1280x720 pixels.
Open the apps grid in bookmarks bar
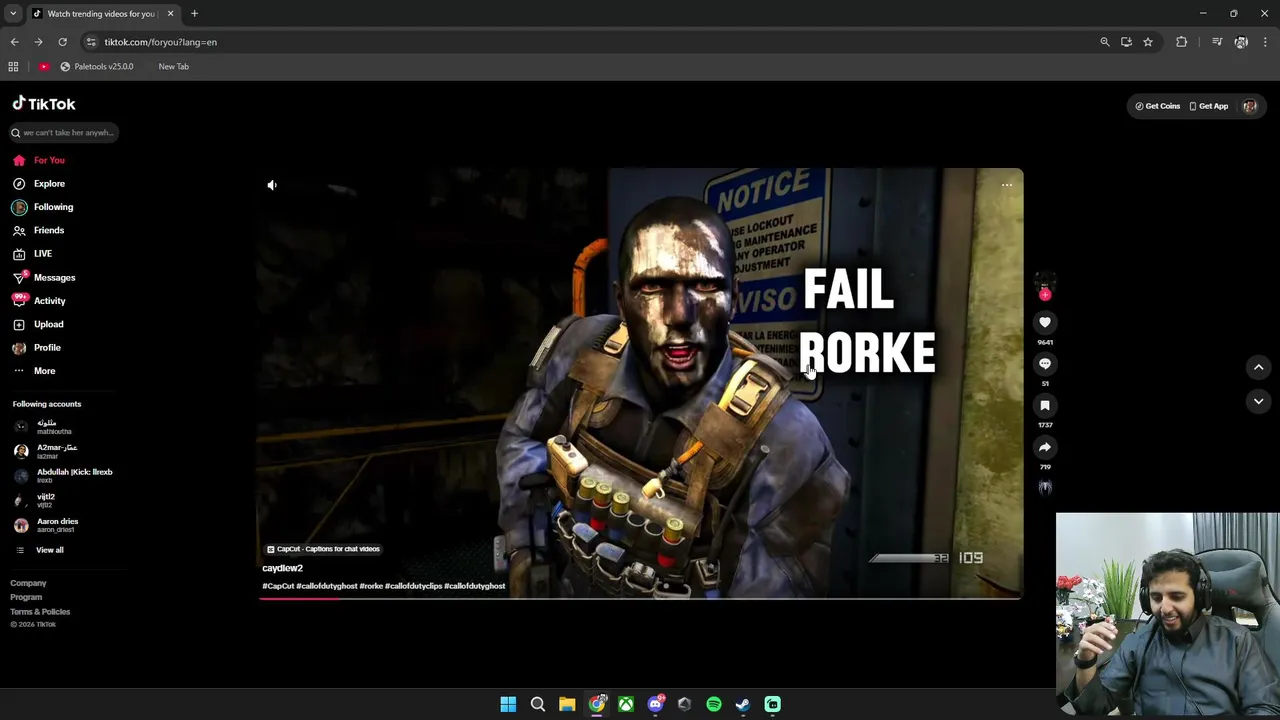click(x=13, y=67)
